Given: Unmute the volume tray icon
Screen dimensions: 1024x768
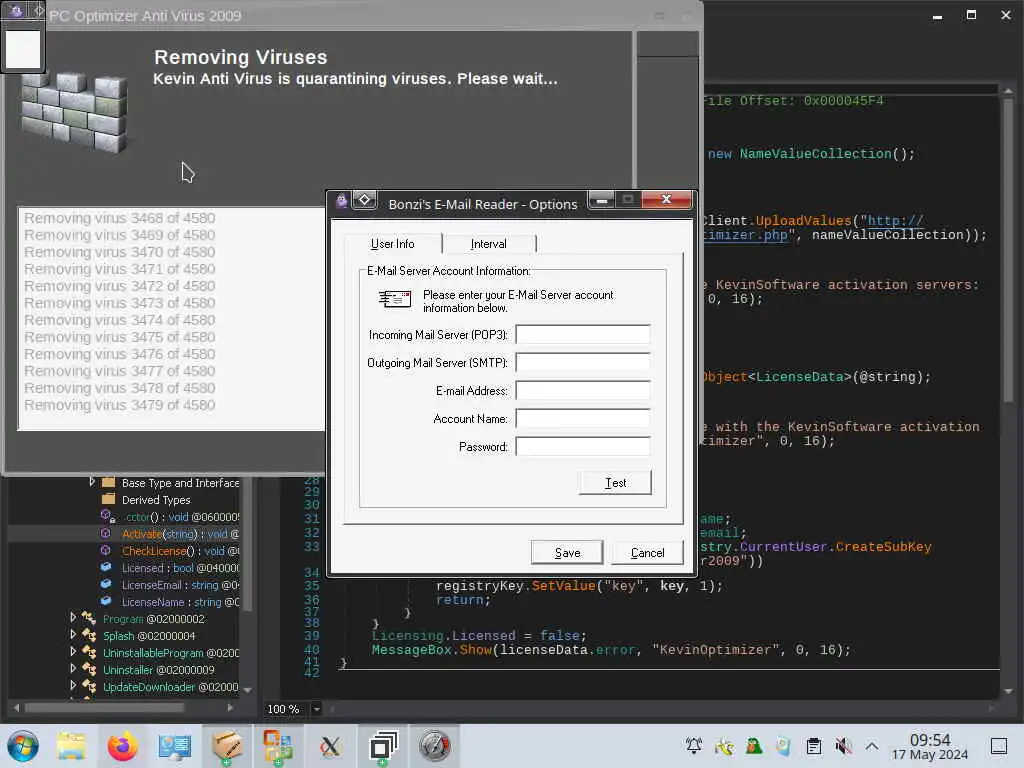Looking at the screenshot, I should 843,746.
